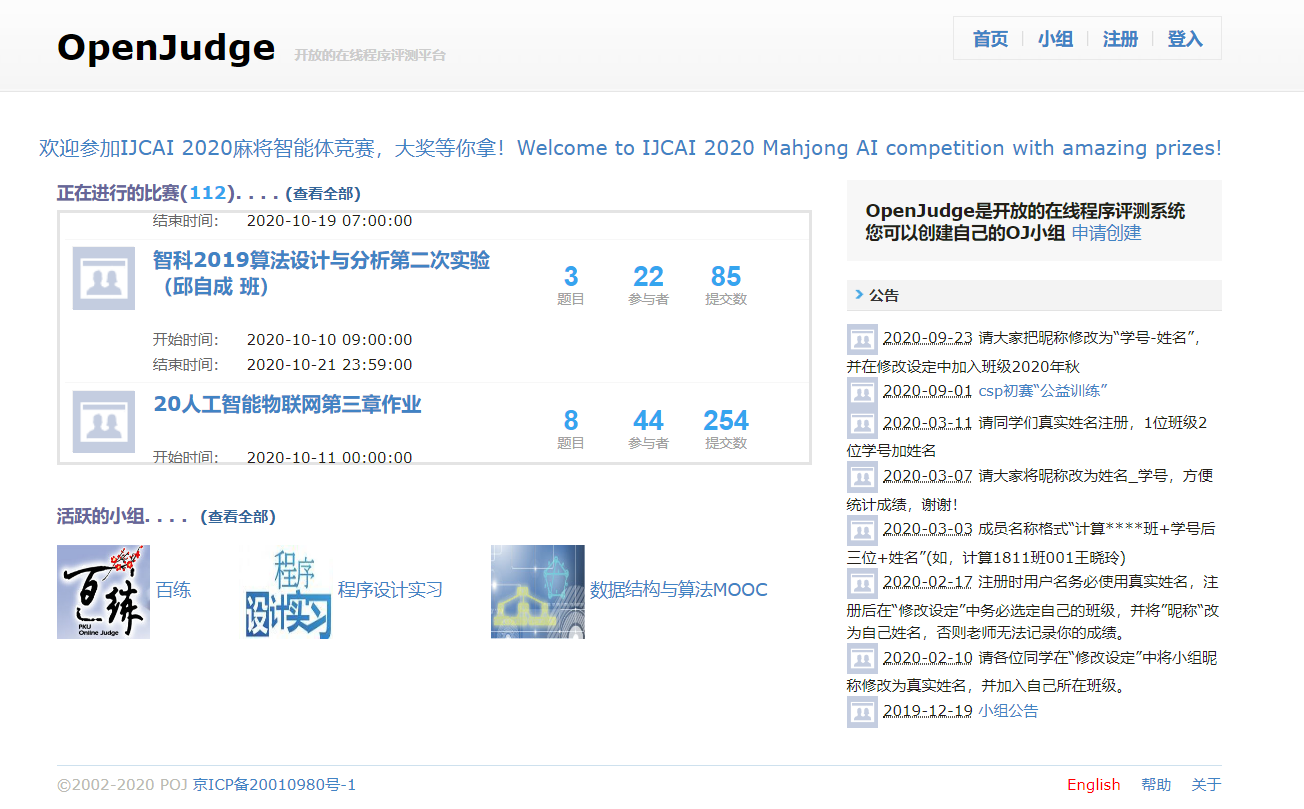Click the 数据结构与算法MOOC group logo

click(x=537, y=592)
